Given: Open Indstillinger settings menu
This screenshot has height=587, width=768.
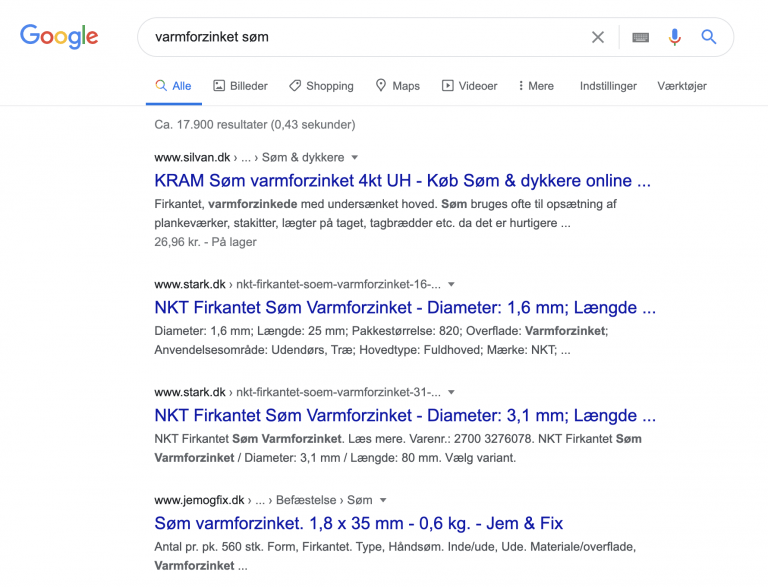Looking at the screenshot, I should 608,86.
